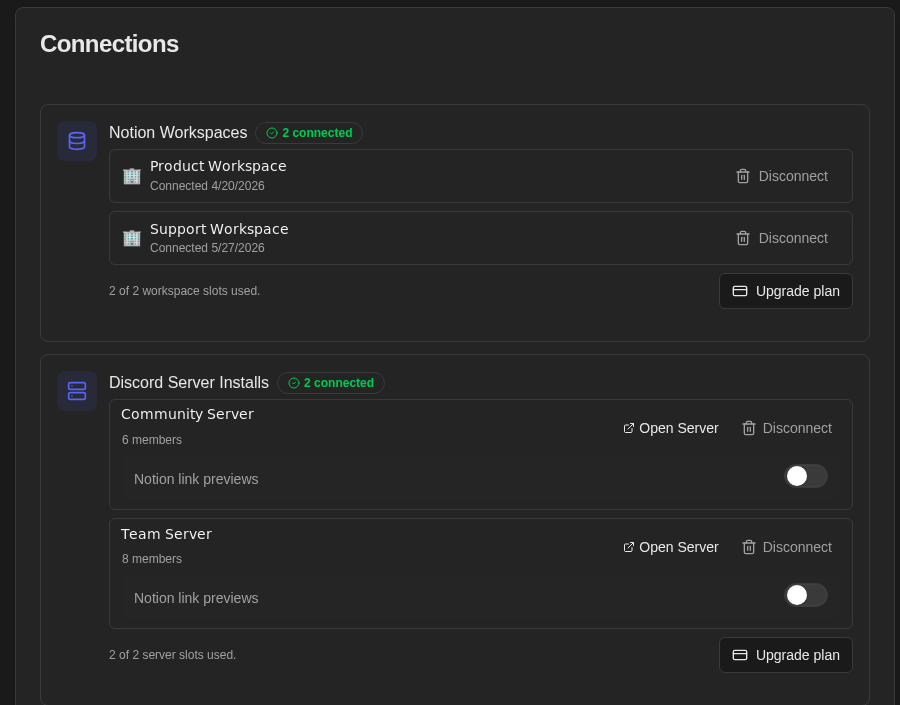Click card icon in workspace Upgrade plan button
Screen dimensions: 900x705
click(x=740, y=291)
